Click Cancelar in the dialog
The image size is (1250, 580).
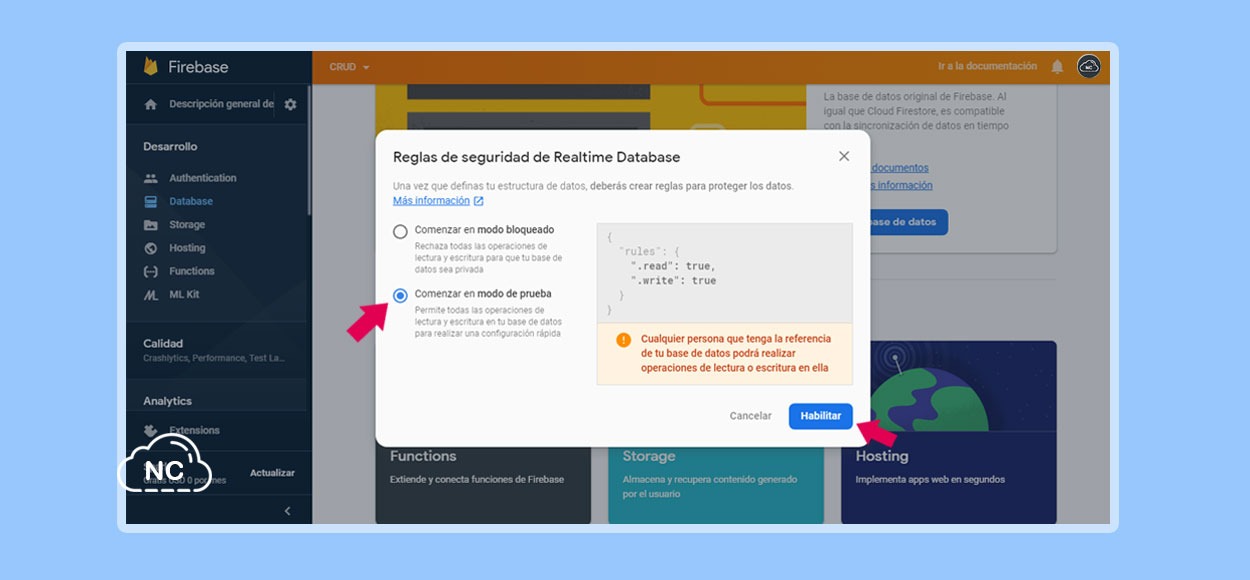(x=751, y=416)
